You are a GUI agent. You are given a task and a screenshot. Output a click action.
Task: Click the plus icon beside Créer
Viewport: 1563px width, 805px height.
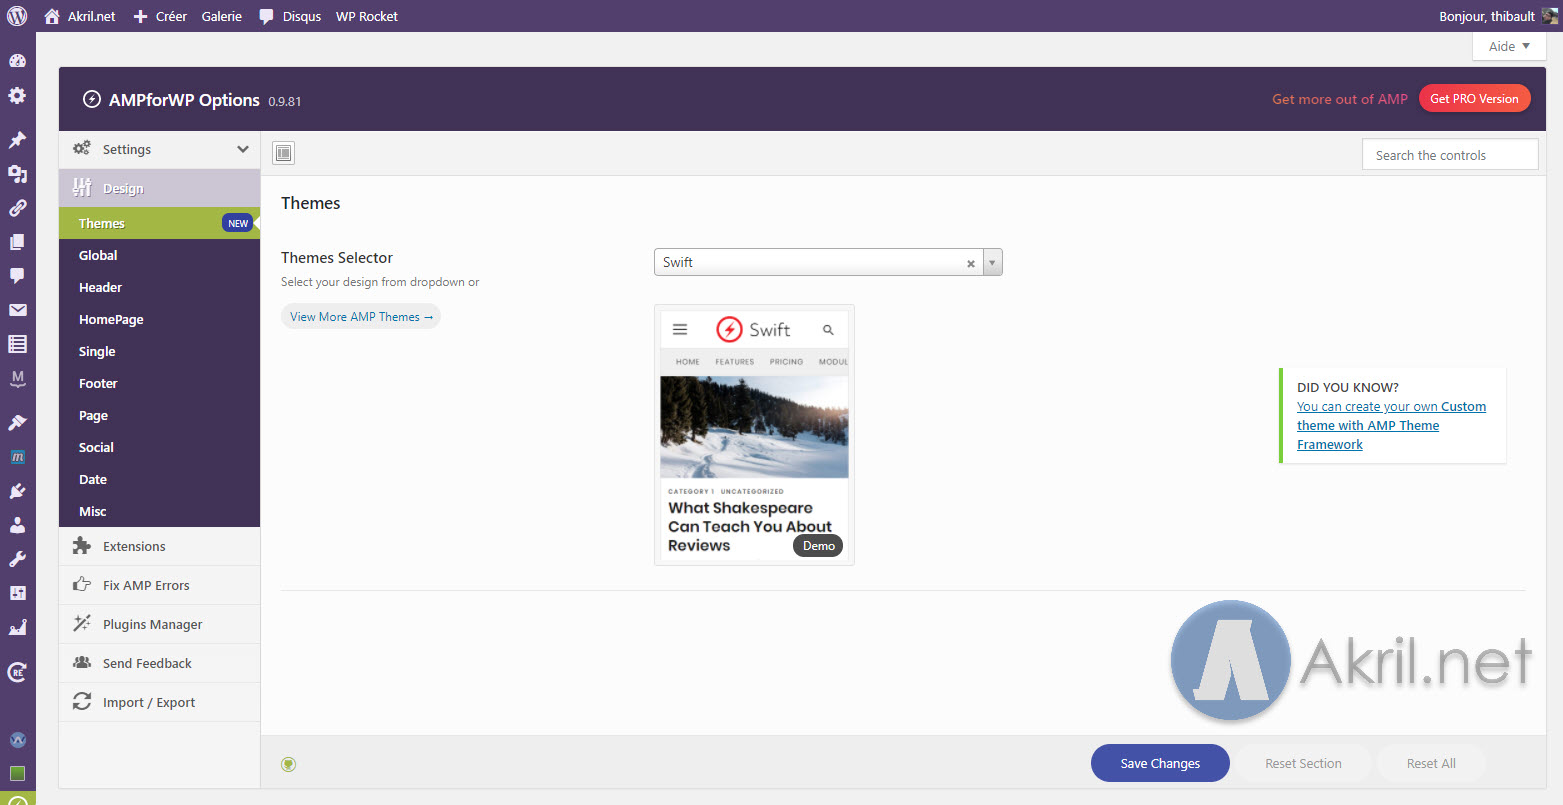[x=140, y=16]
